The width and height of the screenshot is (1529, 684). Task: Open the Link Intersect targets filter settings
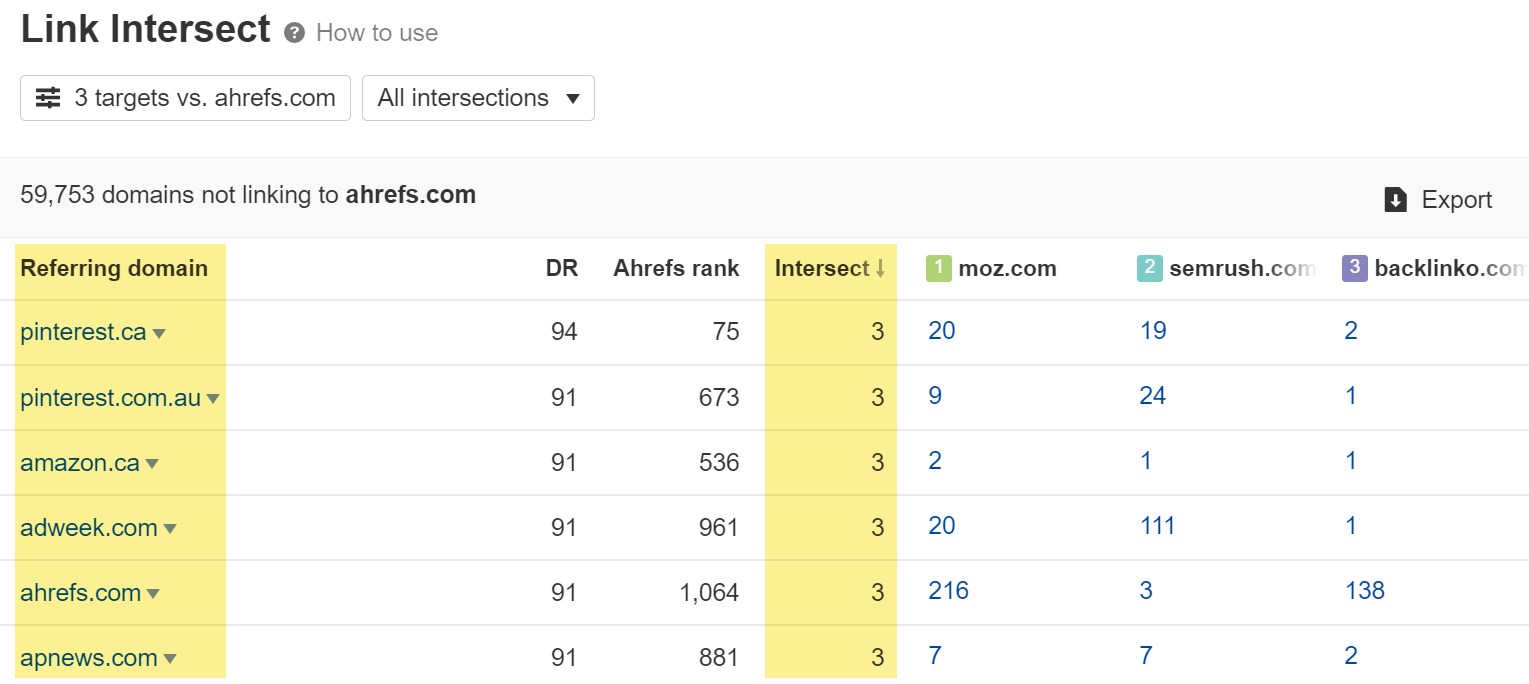[x=47, y=97]
